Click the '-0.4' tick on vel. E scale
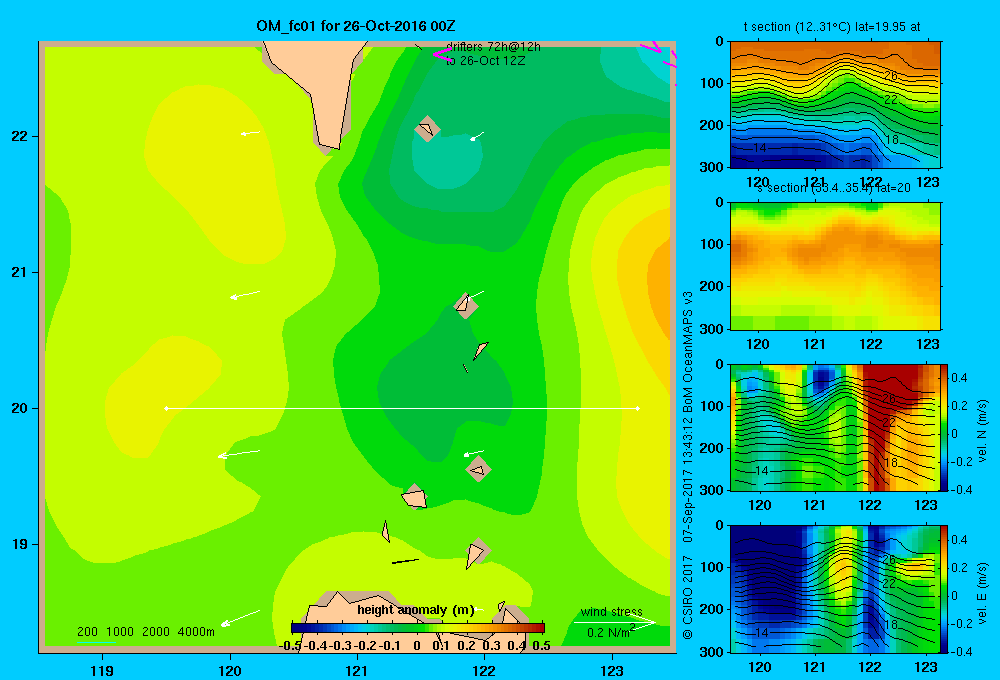Image resolution: width=1000 pixels, height=680 pixels. pyautogui.click(x=961, y=651)
